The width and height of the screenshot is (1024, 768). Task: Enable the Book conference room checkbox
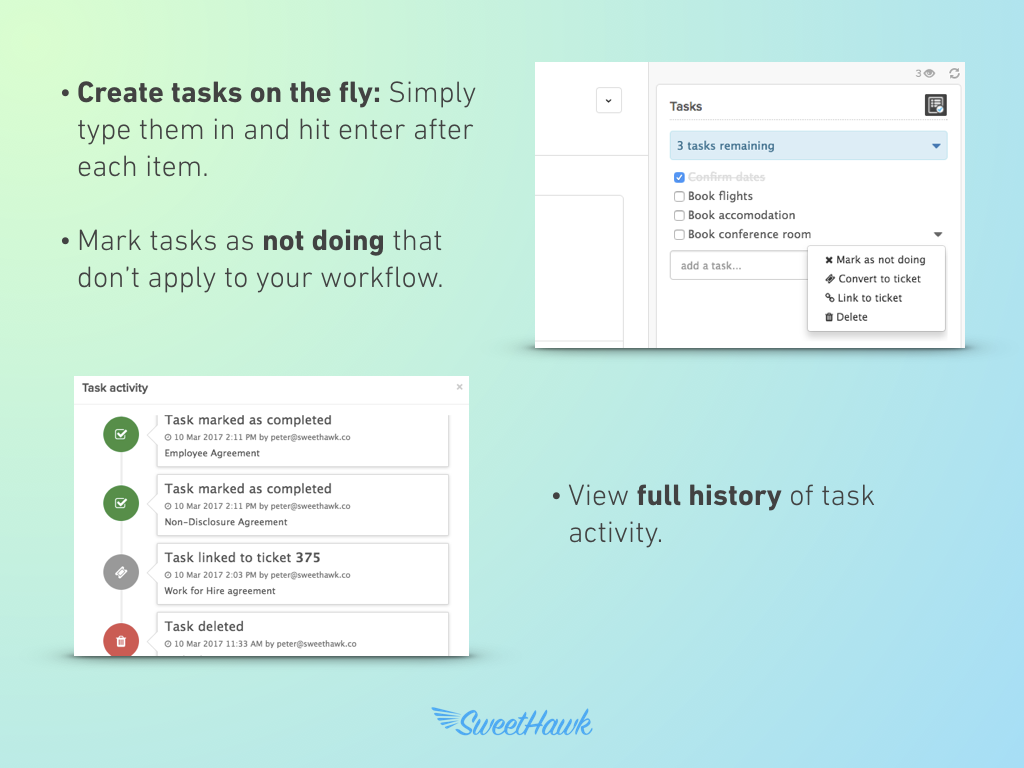(x=679, y=235)
